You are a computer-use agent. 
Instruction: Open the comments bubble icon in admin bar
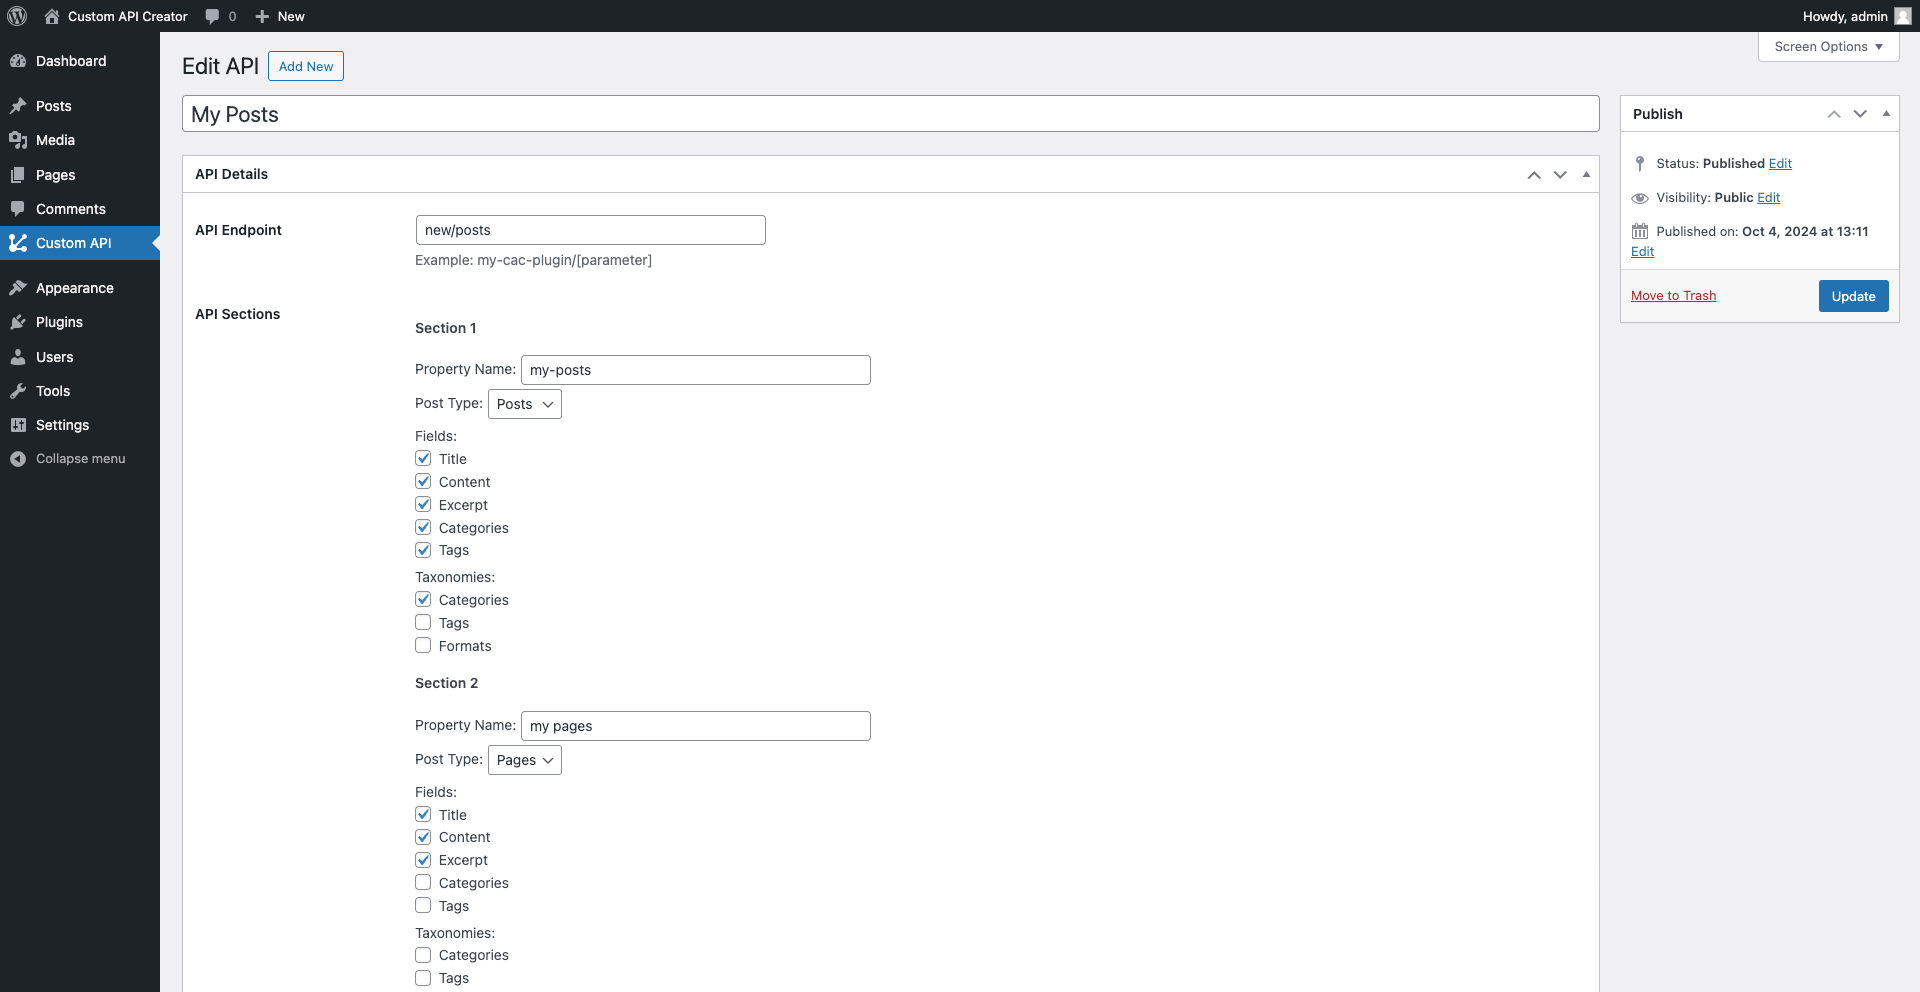212,16
